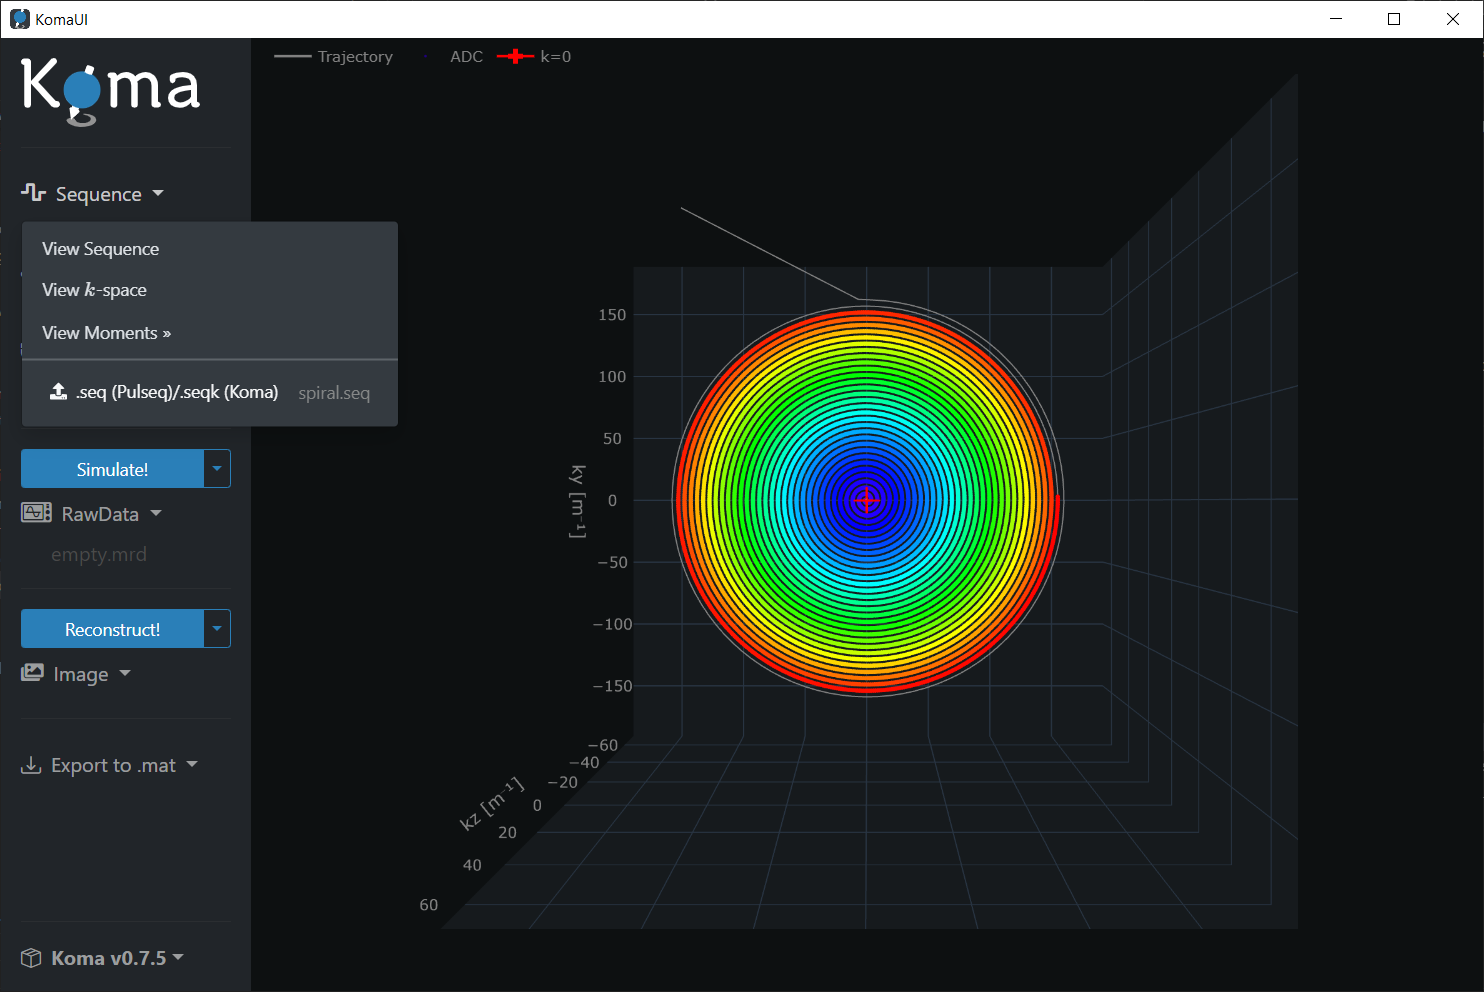Click the Sequence waveform icon
1484x992 pixels.
click(x=34, y=192)
